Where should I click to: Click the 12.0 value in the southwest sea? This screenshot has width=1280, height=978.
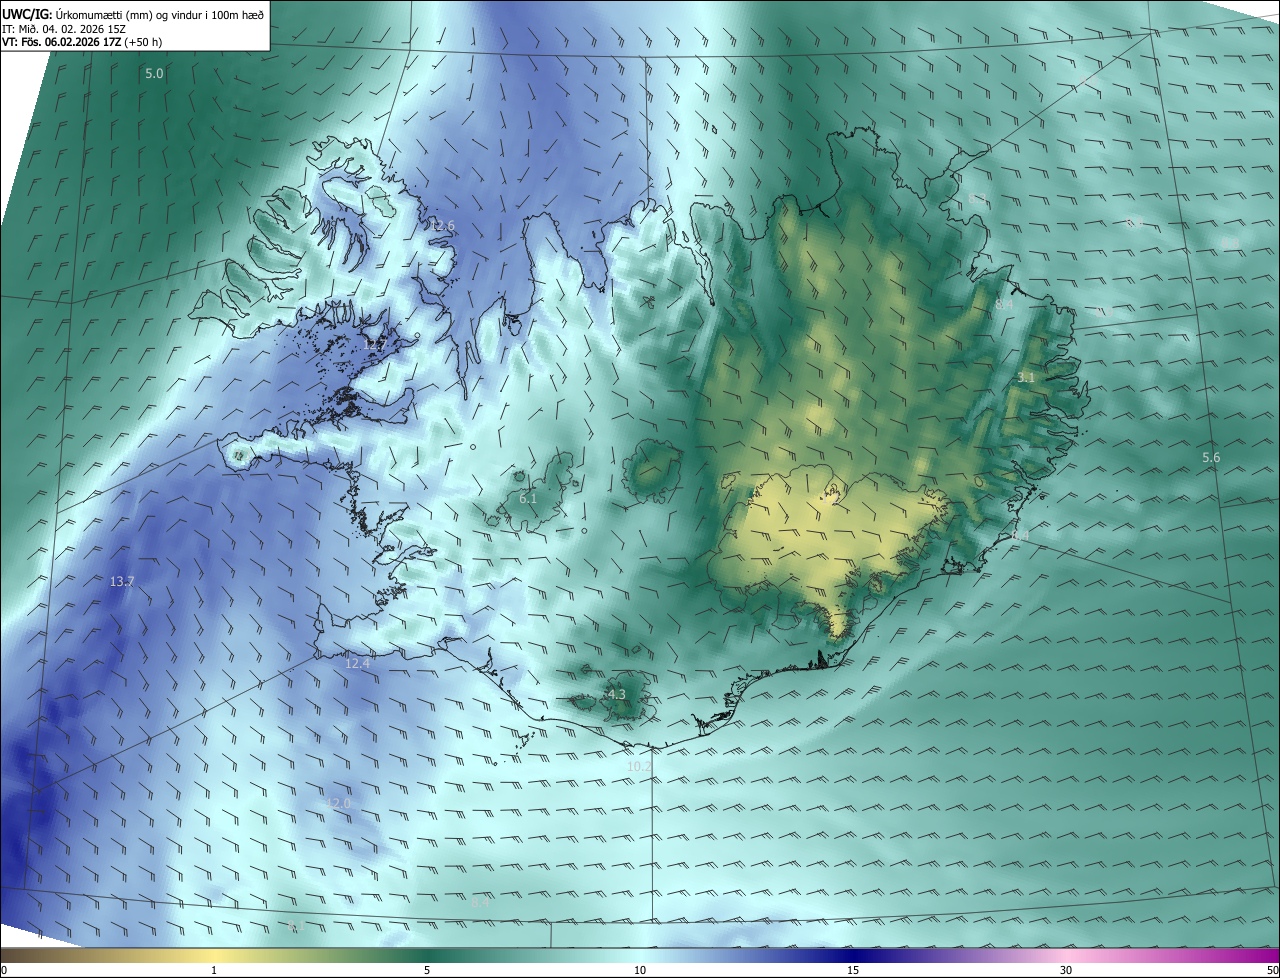tap(338, 803)
